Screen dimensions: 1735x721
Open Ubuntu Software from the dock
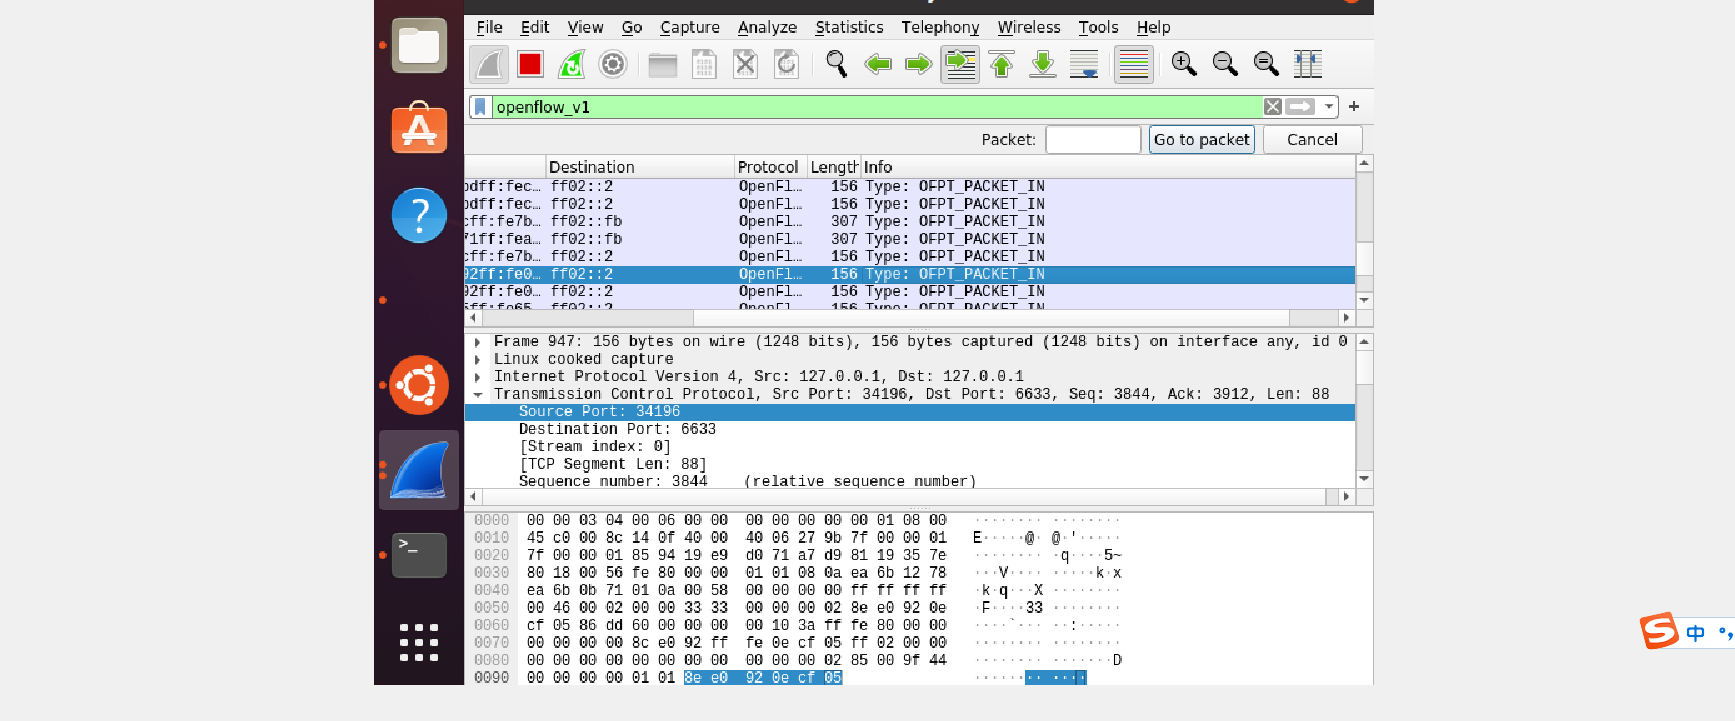coord(419,128)
